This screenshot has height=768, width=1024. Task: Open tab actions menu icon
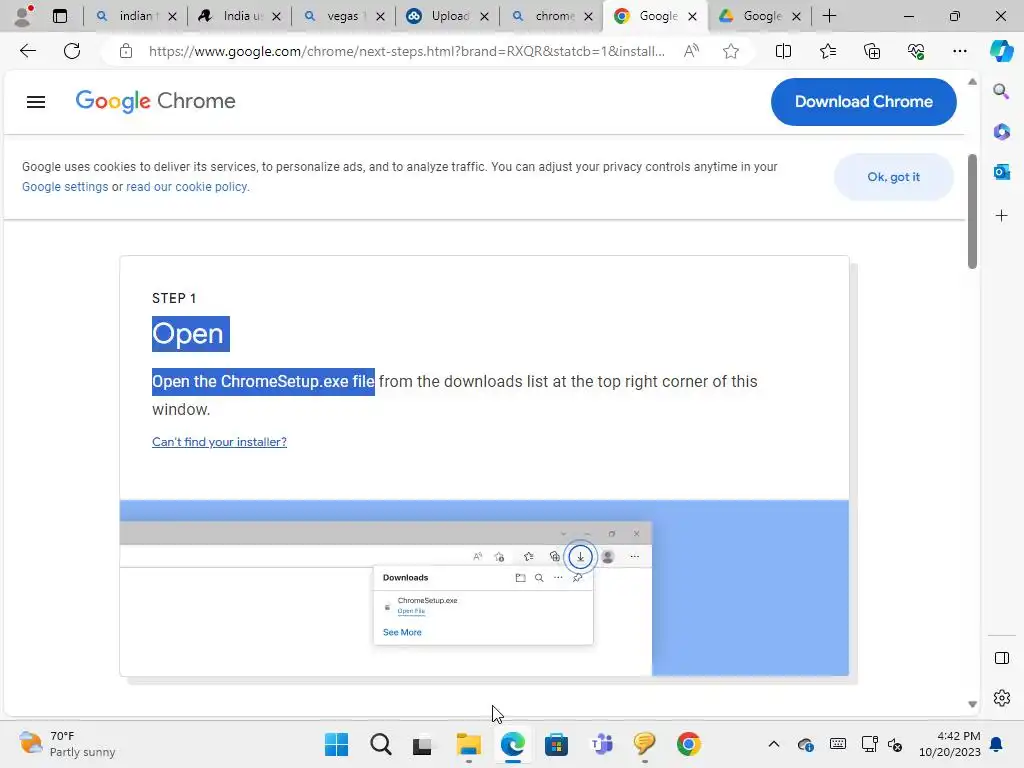[x=60, y=16]
